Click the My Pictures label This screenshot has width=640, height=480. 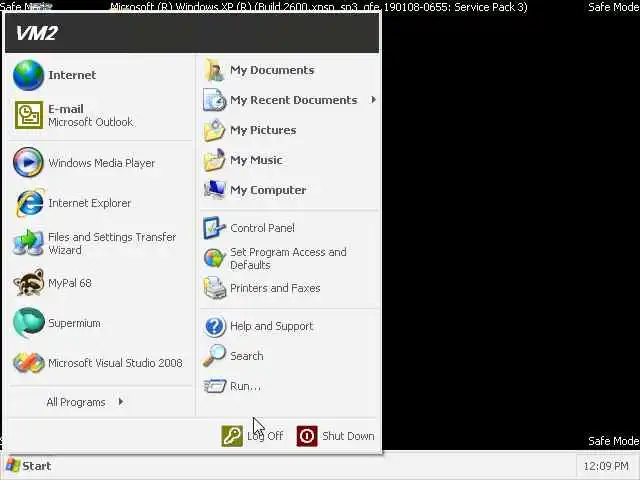pos(263,130)
